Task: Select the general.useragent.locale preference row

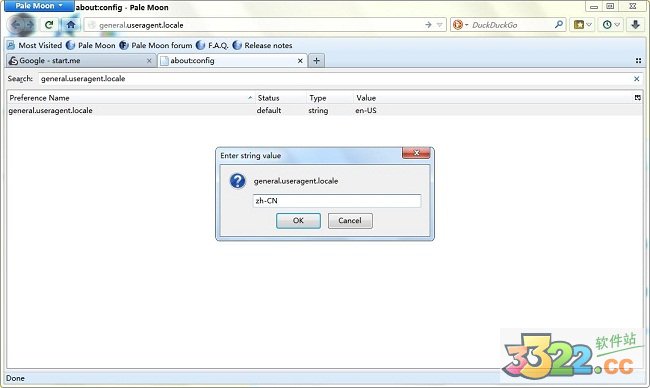Action: point(325,111)
